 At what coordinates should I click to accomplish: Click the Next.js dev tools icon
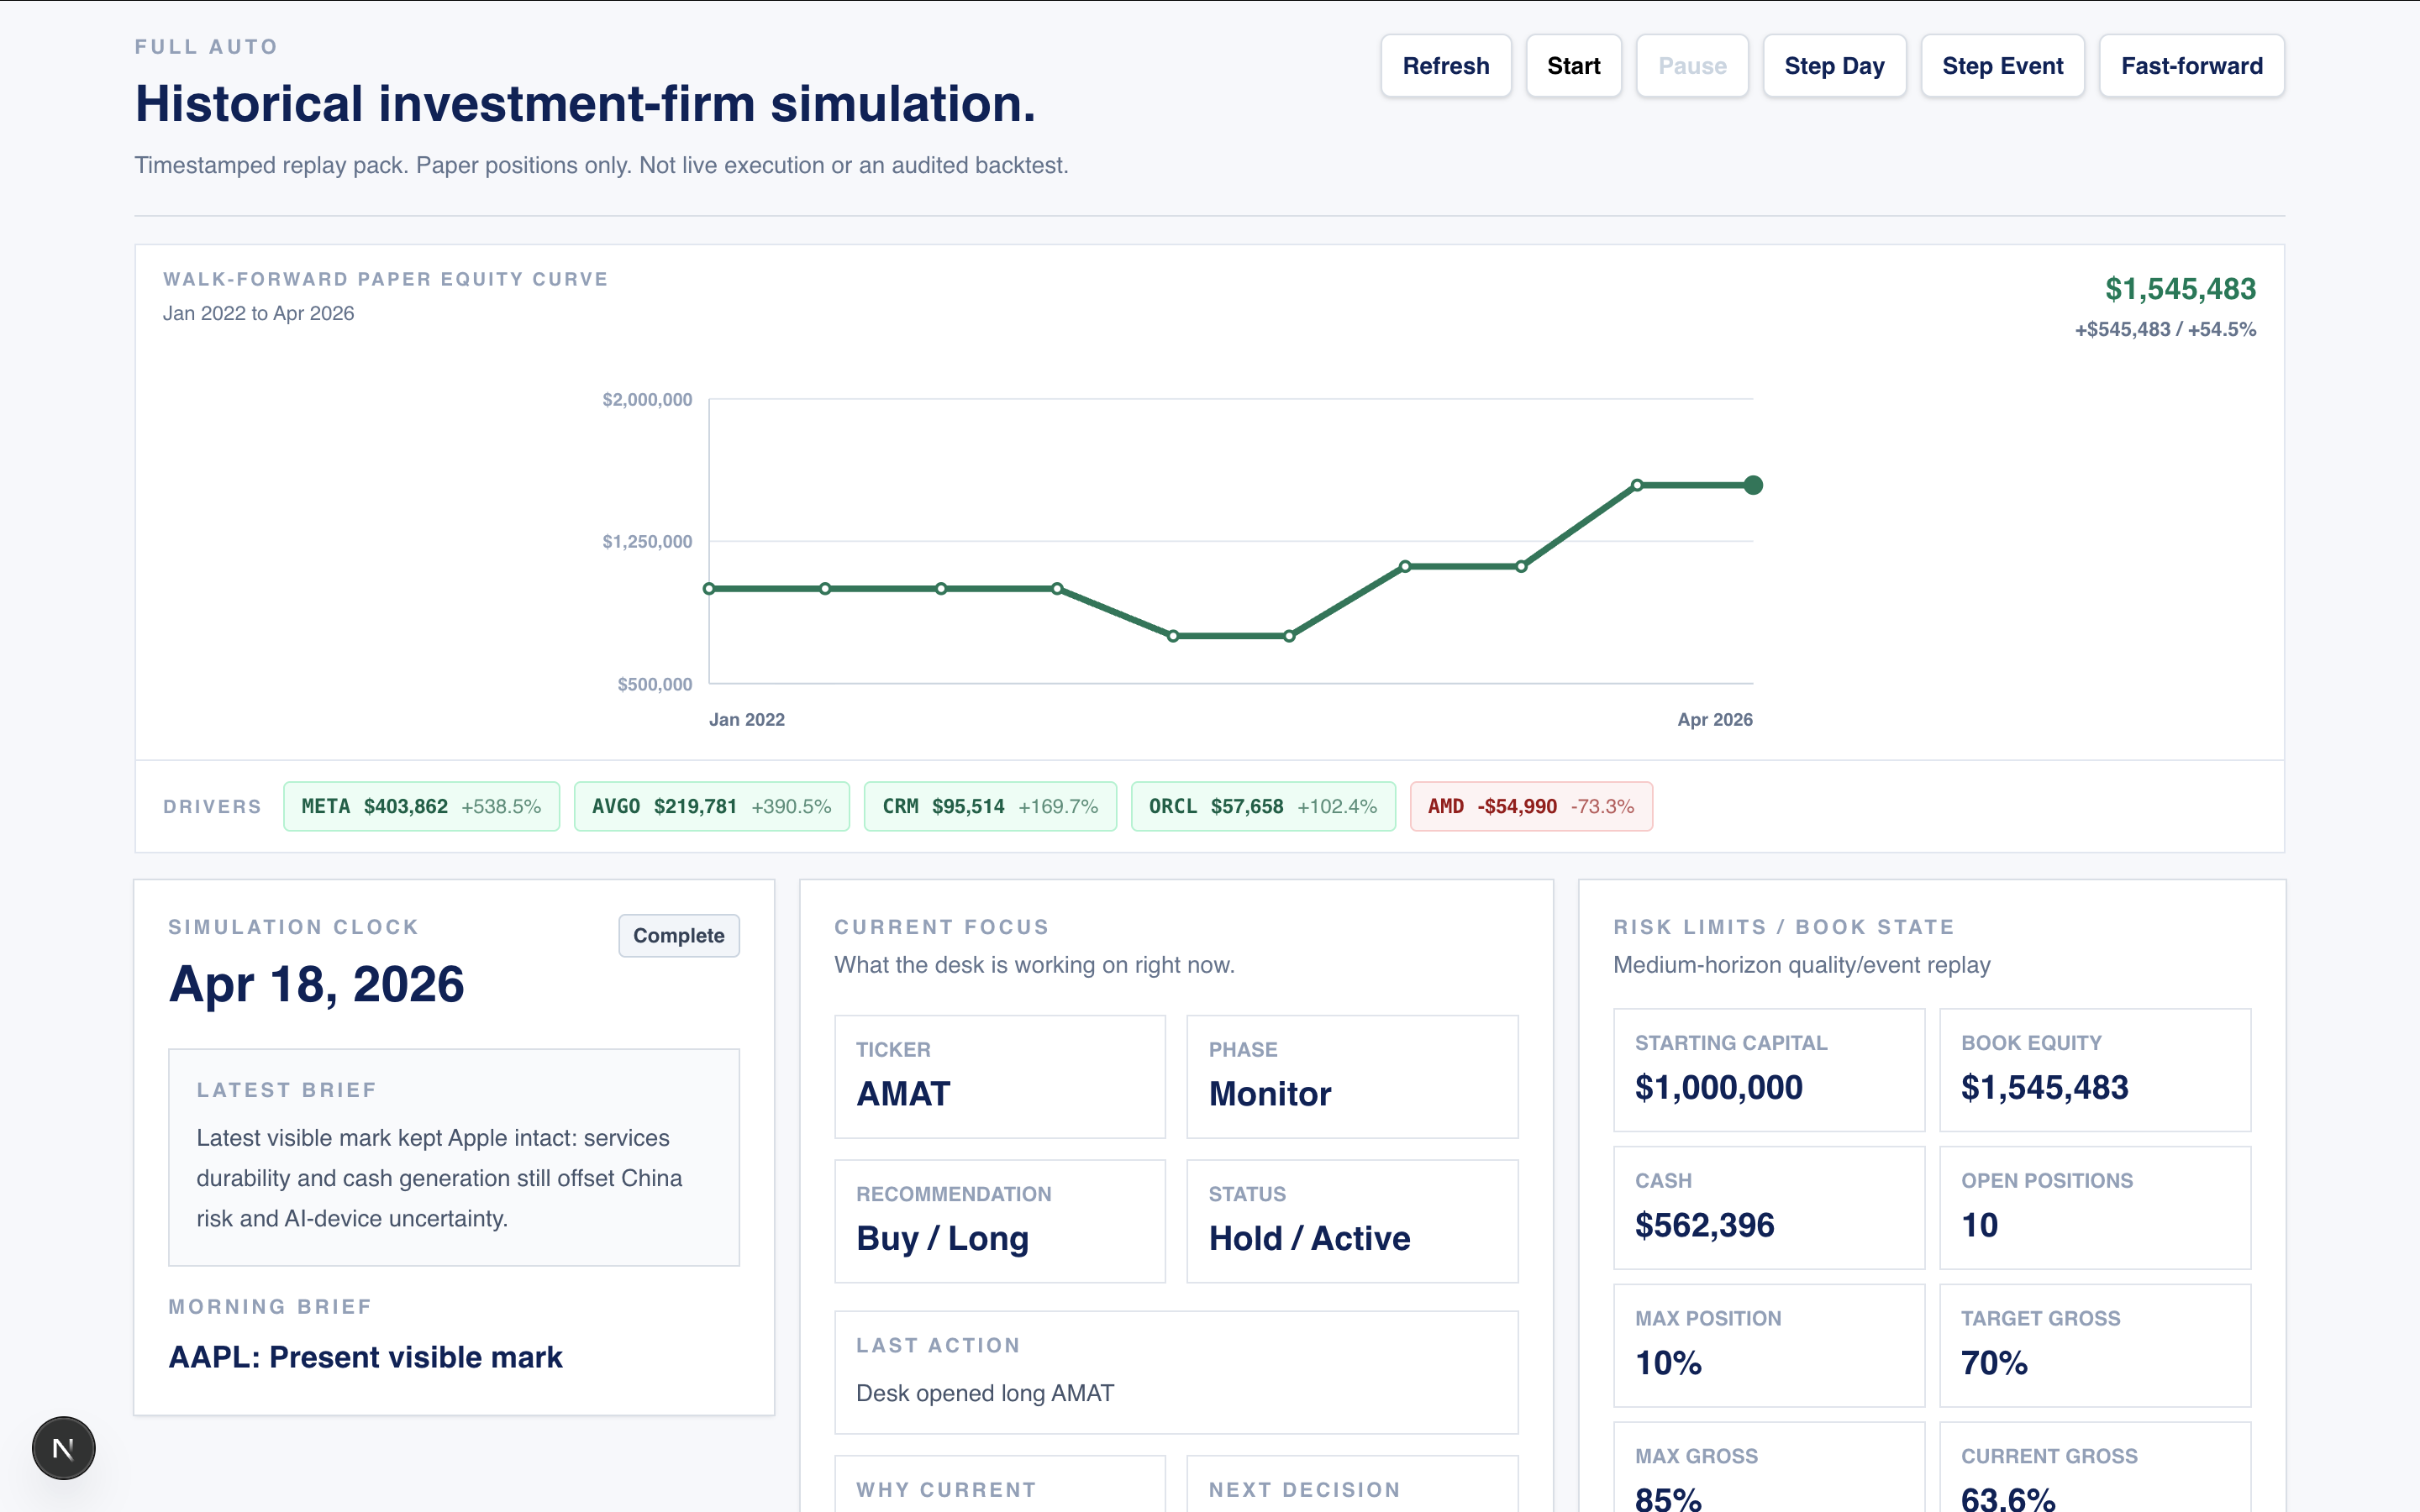(63, 1447)
